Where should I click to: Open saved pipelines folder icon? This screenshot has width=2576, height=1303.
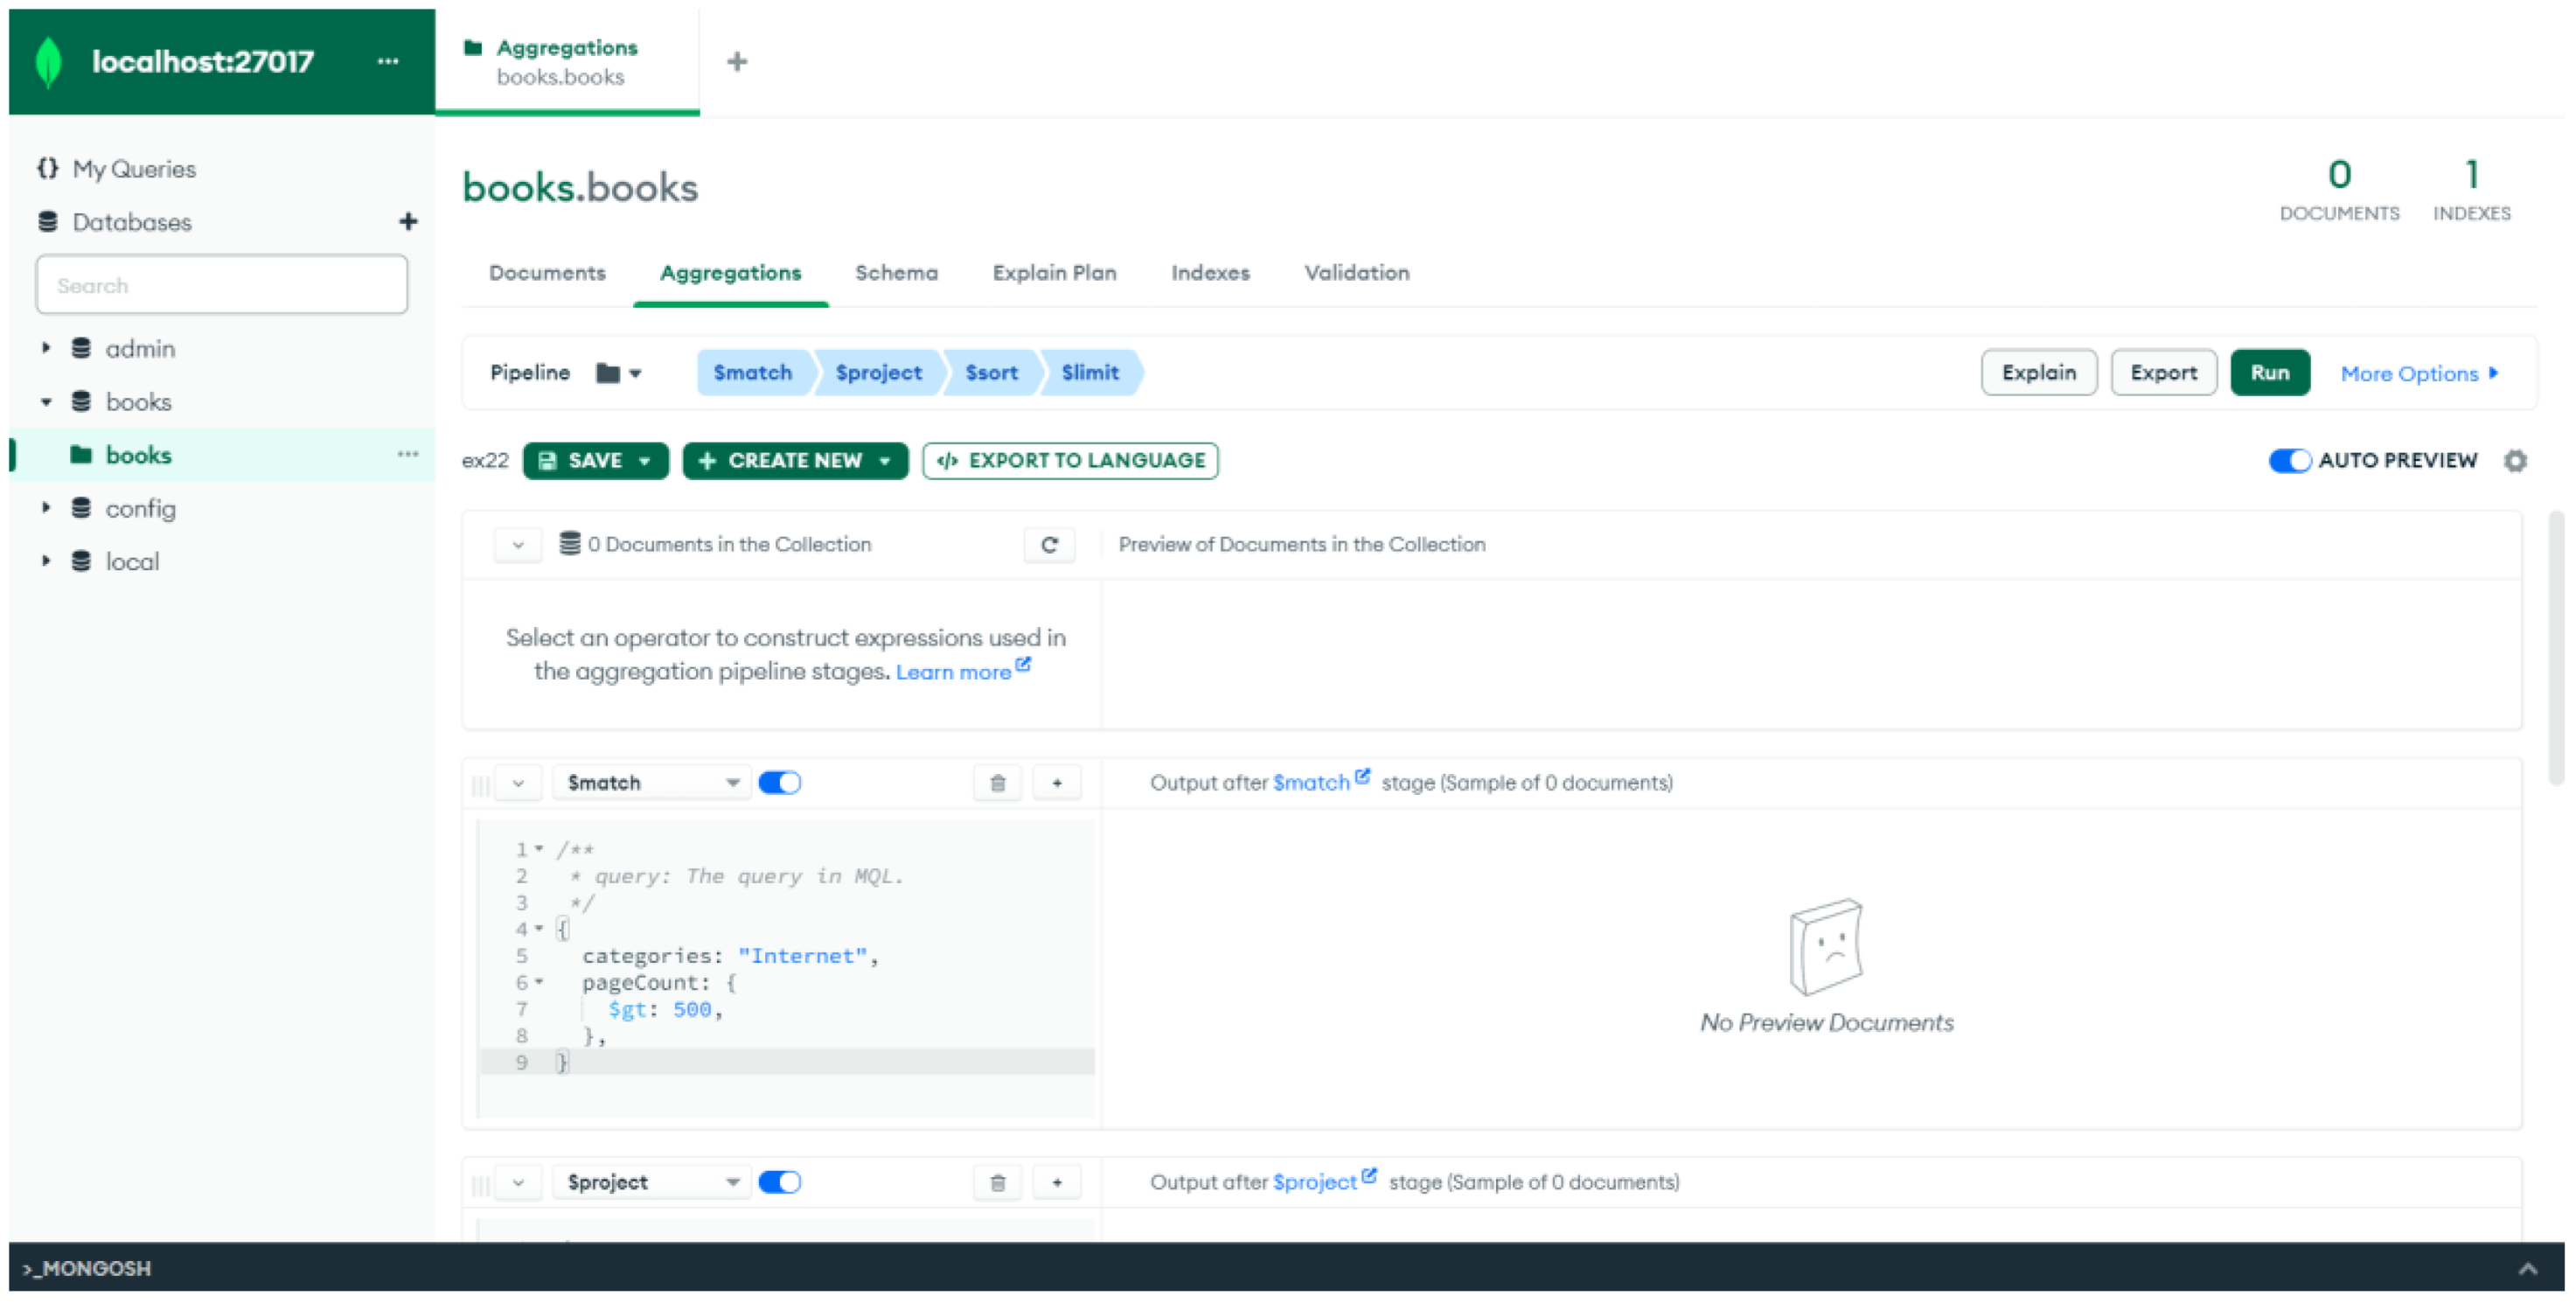coord(608,373)
